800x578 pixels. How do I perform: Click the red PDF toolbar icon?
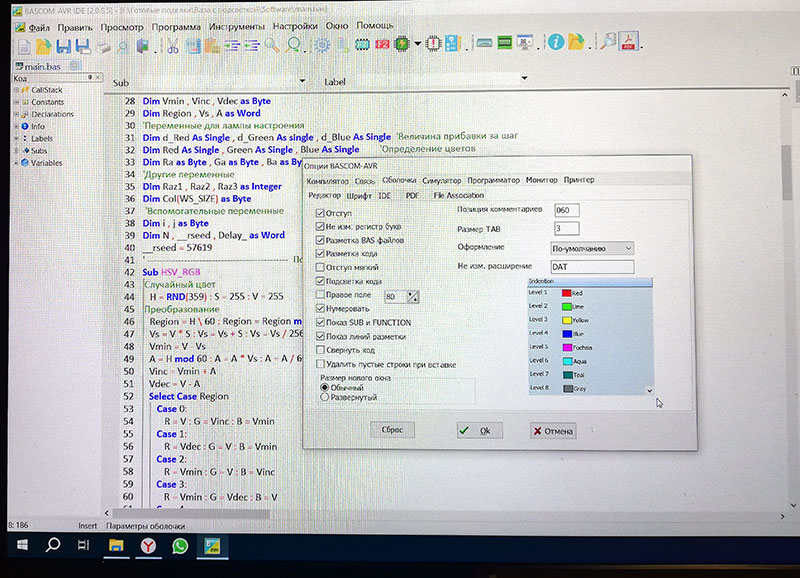coord(629,41)
